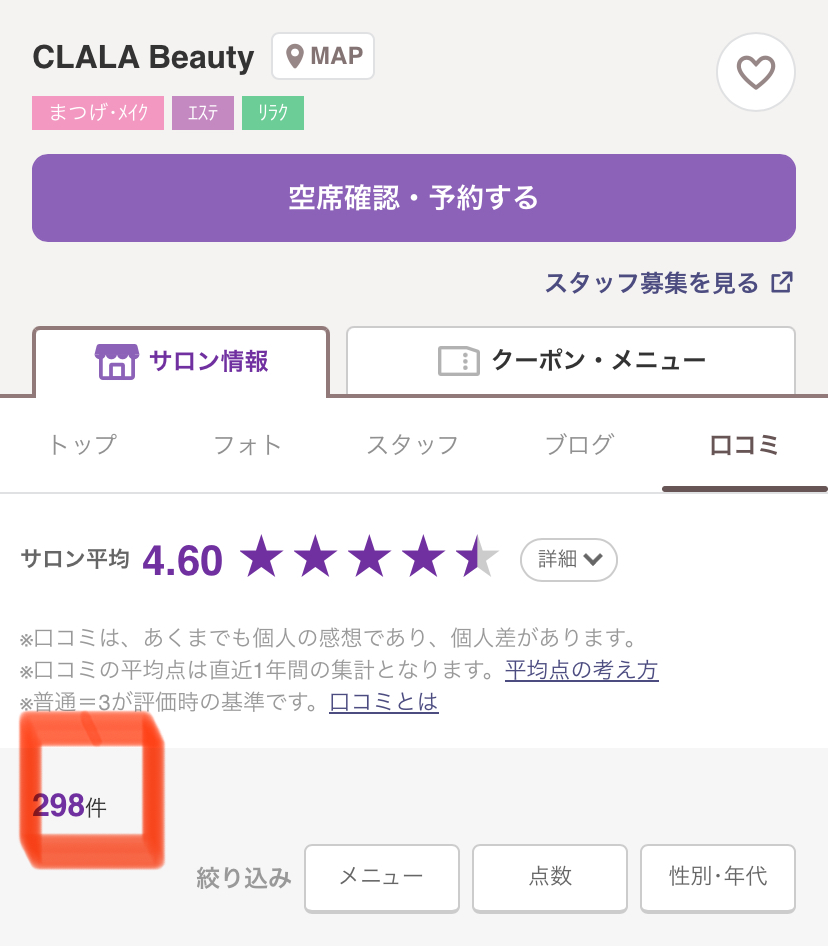Open the メニュー filter dropdown

[382, 878]
